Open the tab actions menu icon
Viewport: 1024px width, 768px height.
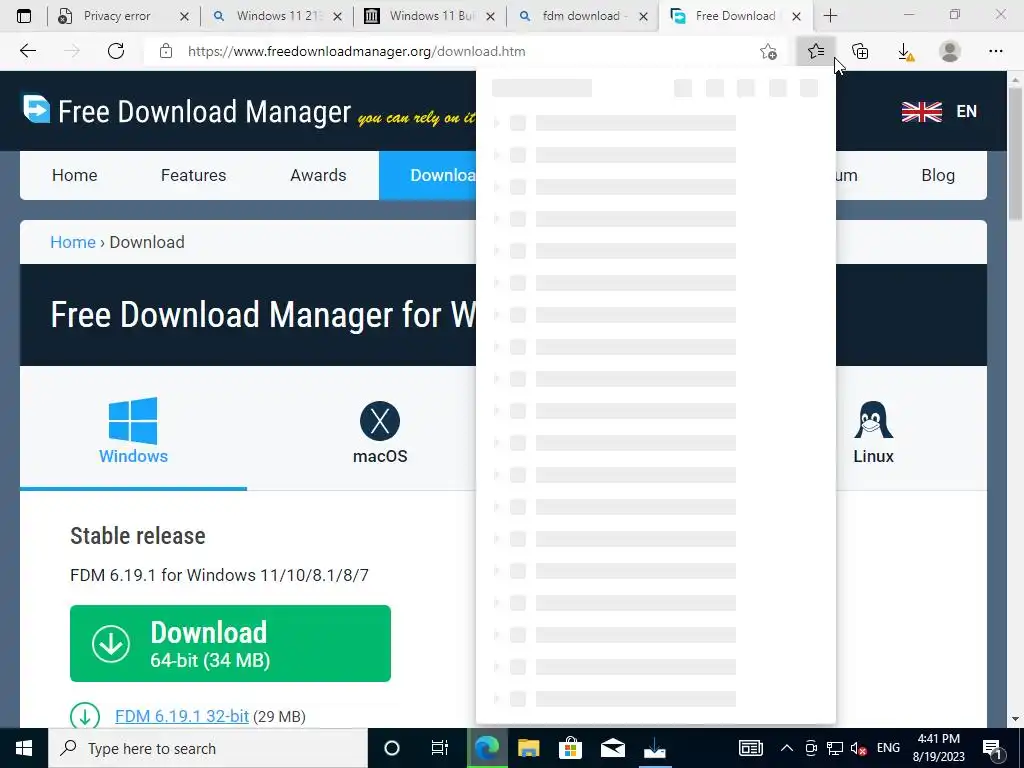(x=24, y=16)
